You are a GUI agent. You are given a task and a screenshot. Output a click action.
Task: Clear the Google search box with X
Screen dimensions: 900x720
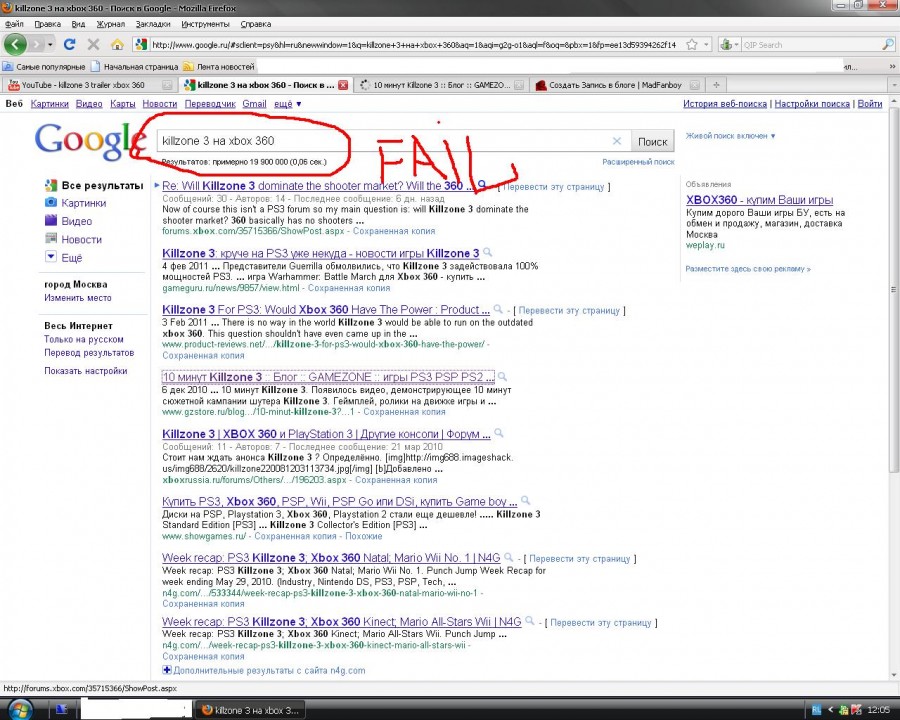point(617,141)
